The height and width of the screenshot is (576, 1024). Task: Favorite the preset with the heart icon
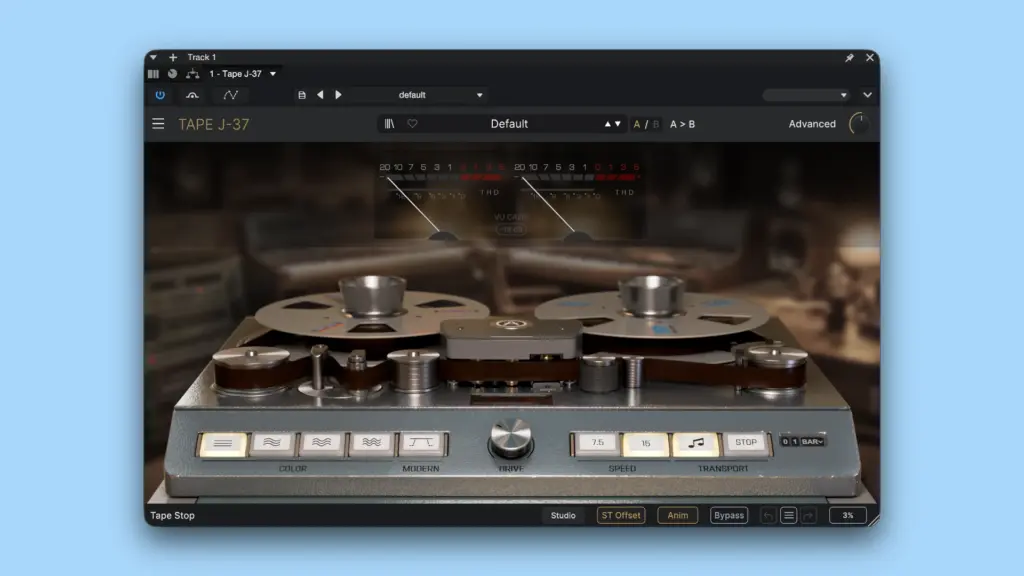[x=412, y=123]
